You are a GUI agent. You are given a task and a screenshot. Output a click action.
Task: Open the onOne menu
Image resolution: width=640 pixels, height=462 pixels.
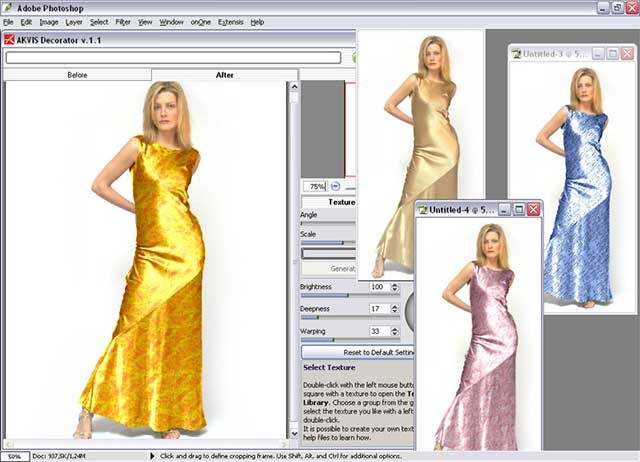click(200, 21)
